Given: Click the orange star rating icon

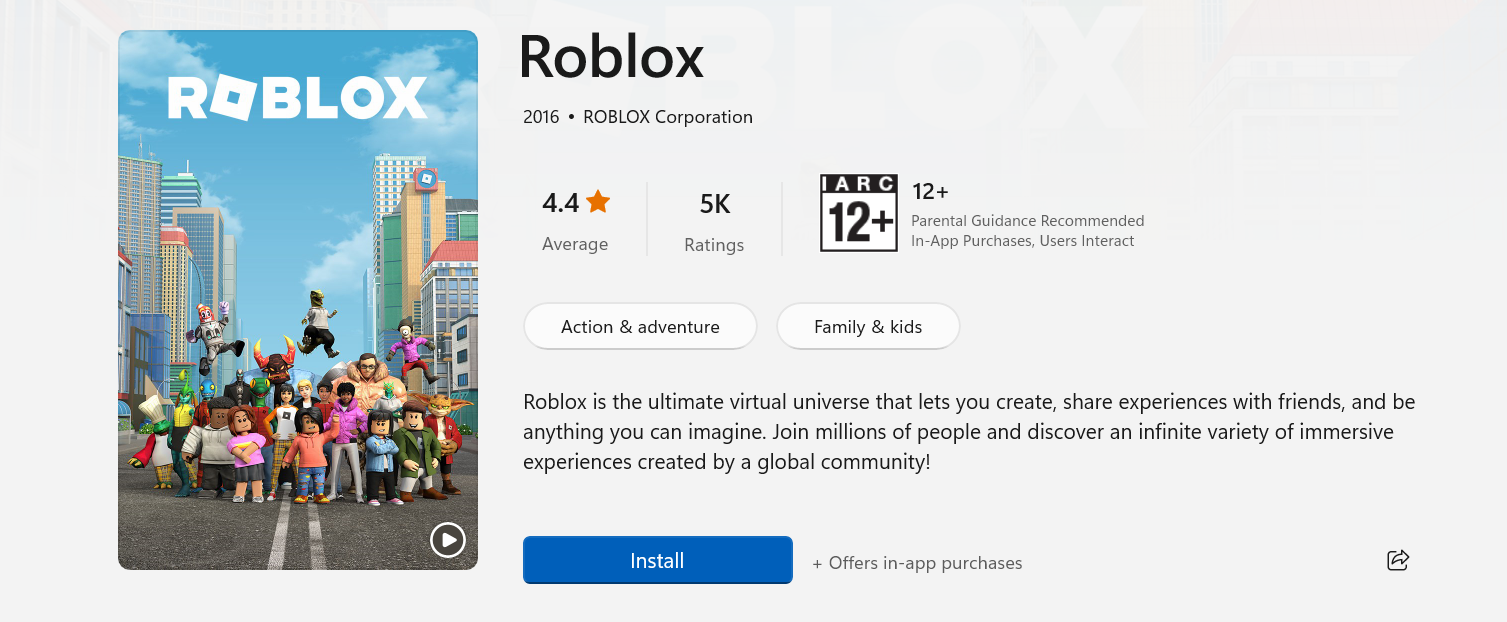Looking at the screenshot, I should coord(598,202).
